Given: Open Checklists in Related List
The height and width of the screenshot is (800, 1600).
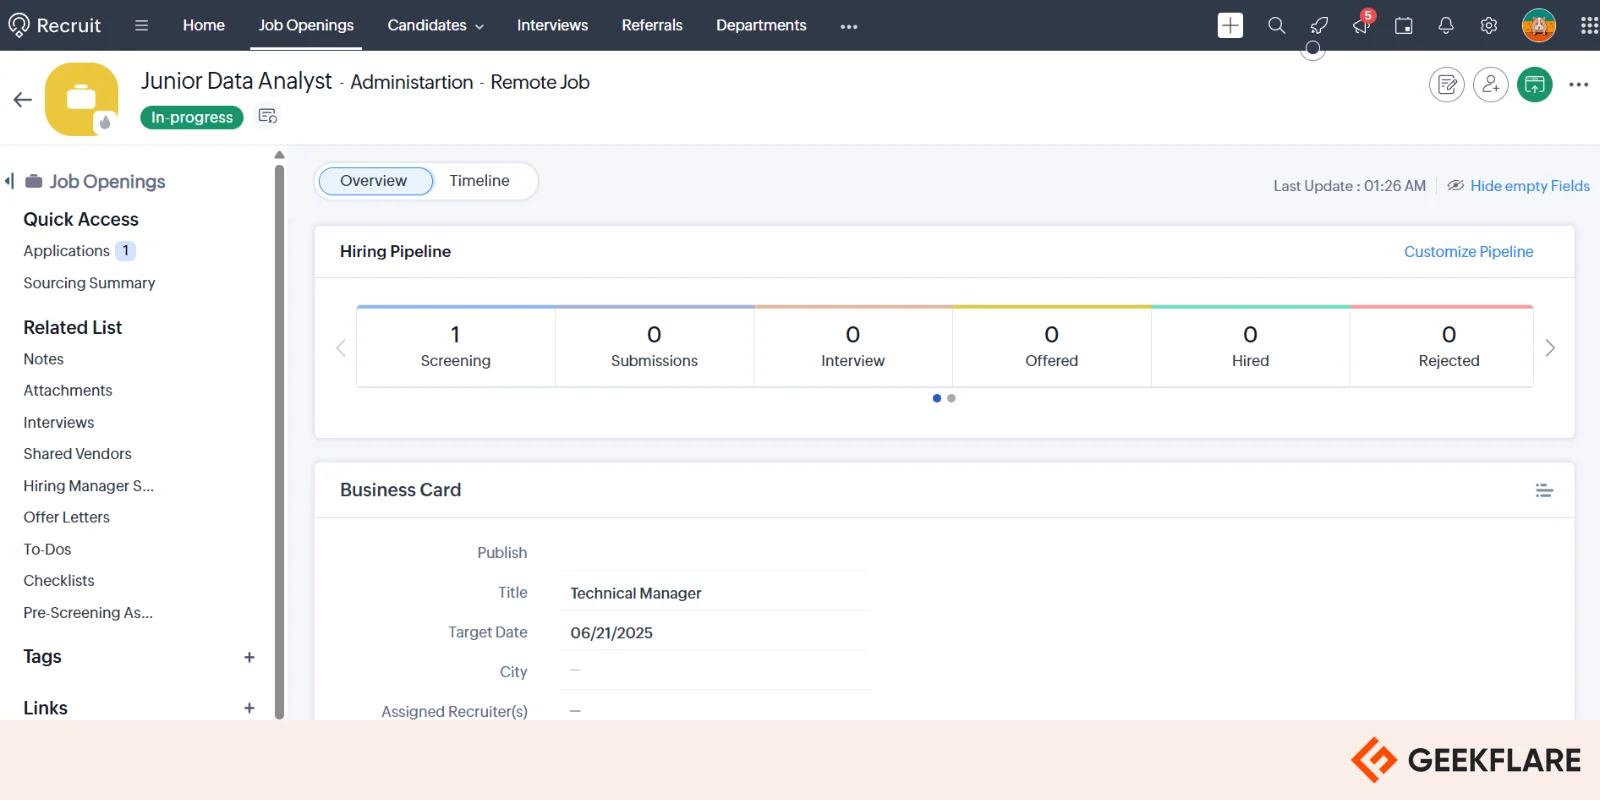Looking at the screenshot, I should click(x=59, y=581).
